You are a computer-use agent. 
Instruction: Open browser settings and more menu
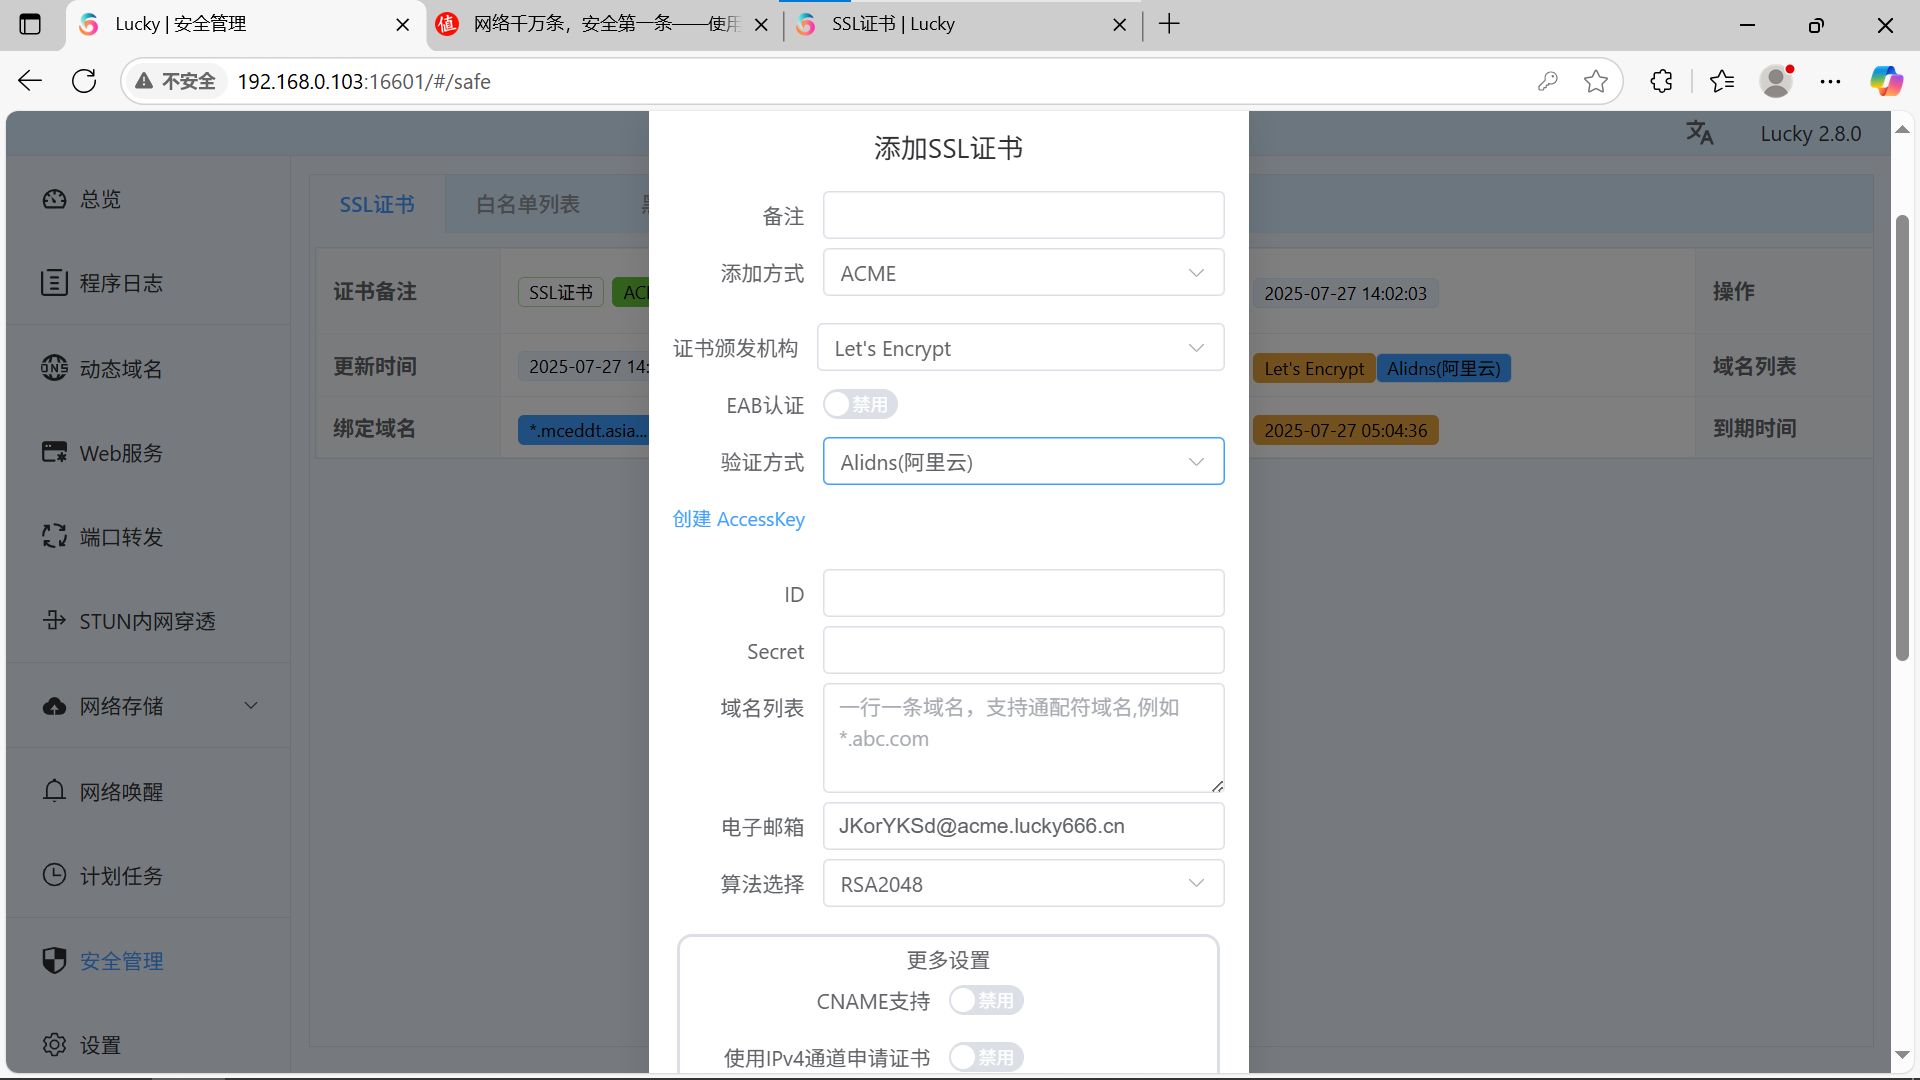1830,81
